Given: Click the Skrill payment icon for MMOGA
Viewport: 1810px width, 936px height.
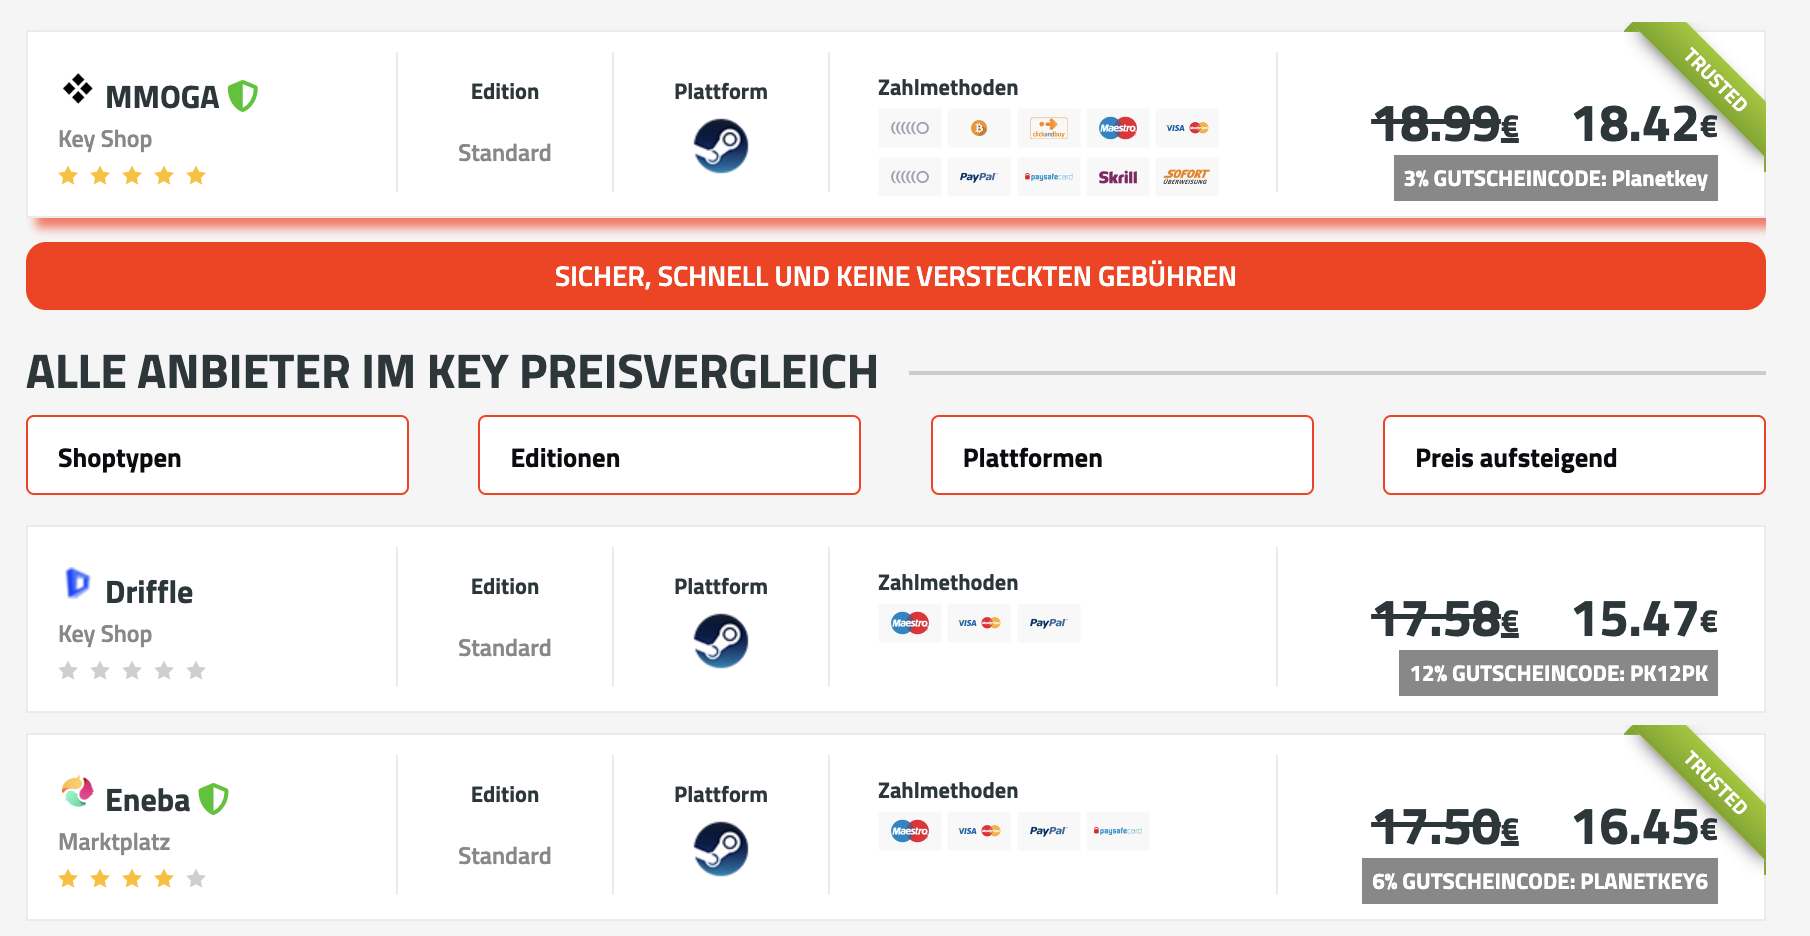Looking at the screenshot, I should [1118, 177].
